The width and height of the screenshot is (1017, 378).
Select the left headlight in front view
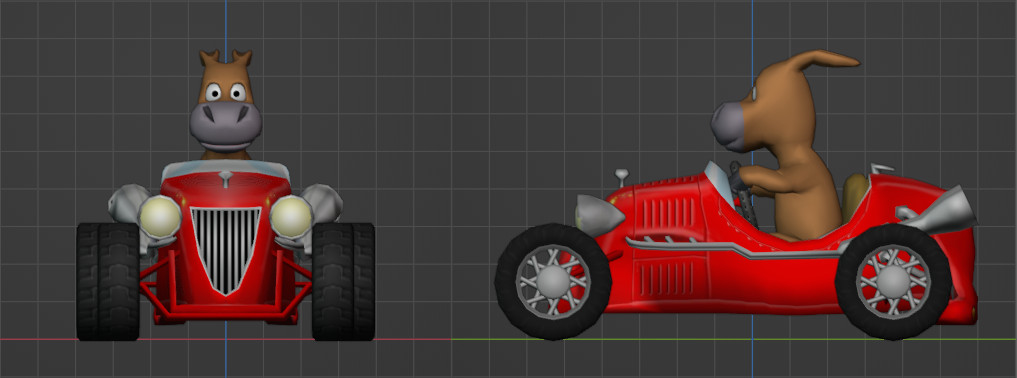pos(160,216)
